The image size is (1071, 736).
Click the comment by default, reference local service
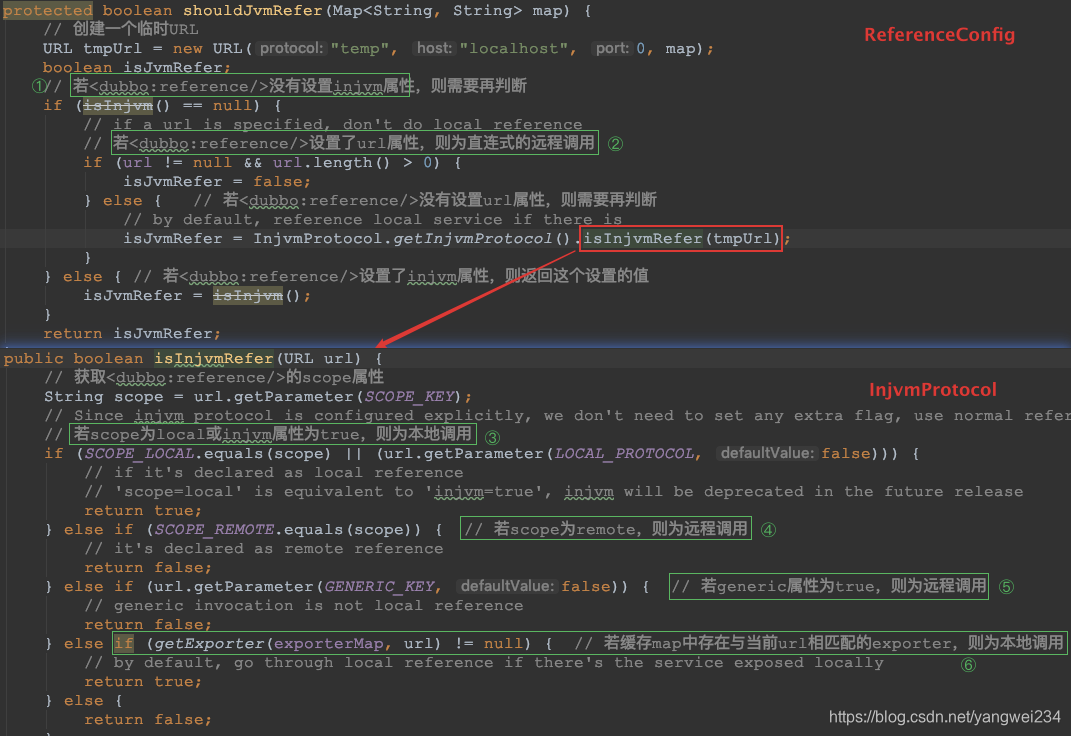coord(373,219)
